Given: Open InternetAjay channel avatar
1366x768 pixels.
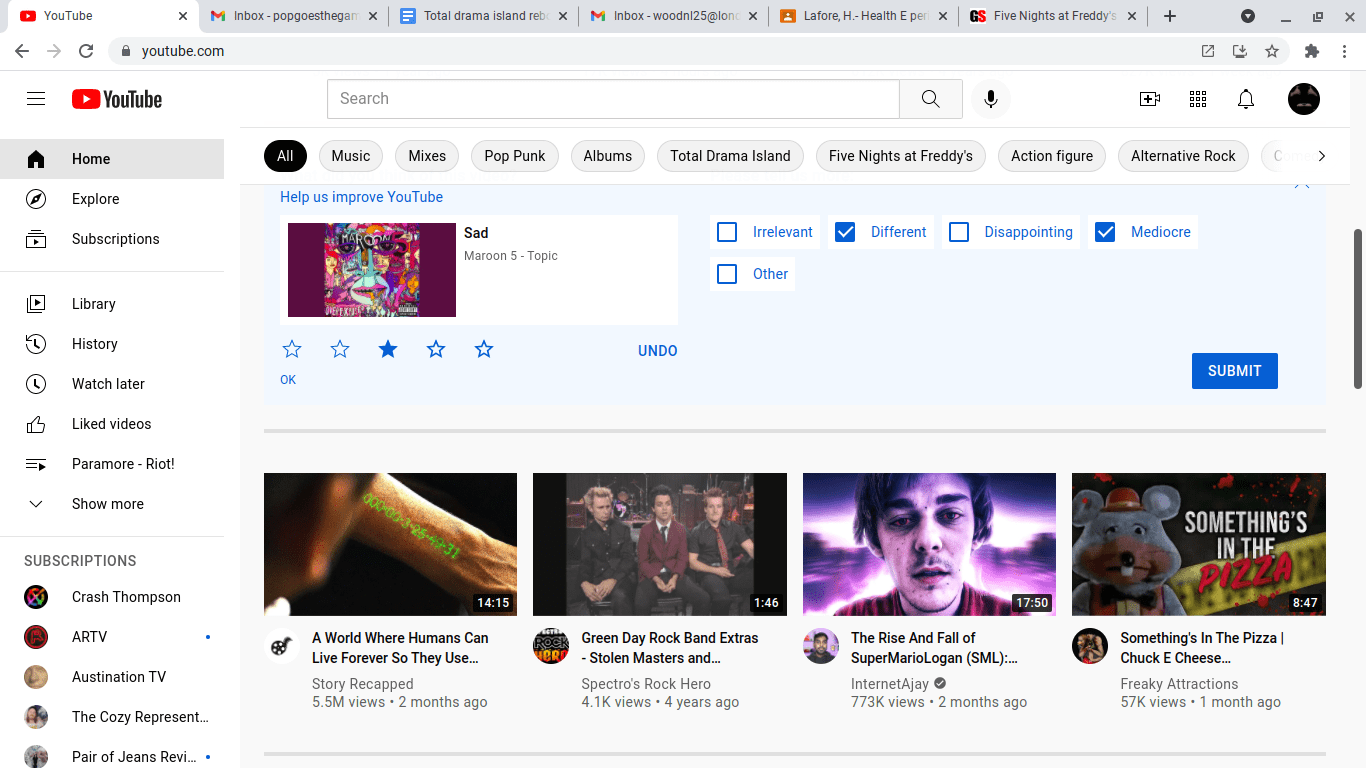Looking at the screenshot, I should click(x=821, y=646).
